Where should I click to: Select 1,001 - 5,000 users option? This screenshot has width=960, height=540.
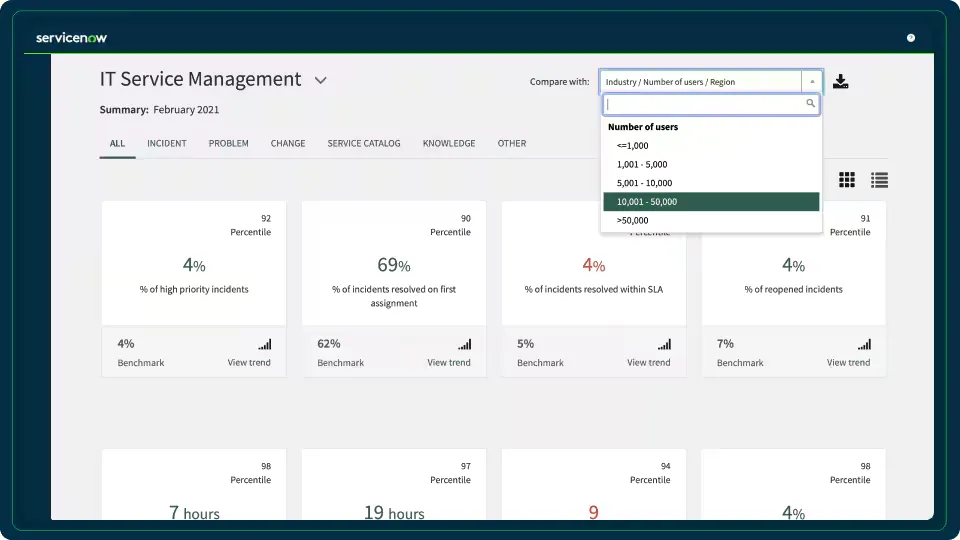tap(711, 164)
